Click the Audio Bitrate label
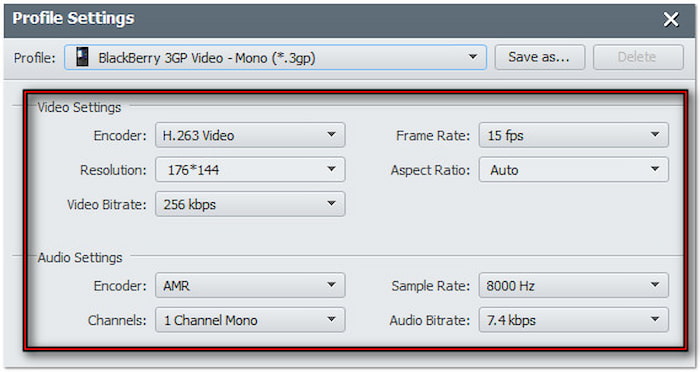 (x=429, y=320)
